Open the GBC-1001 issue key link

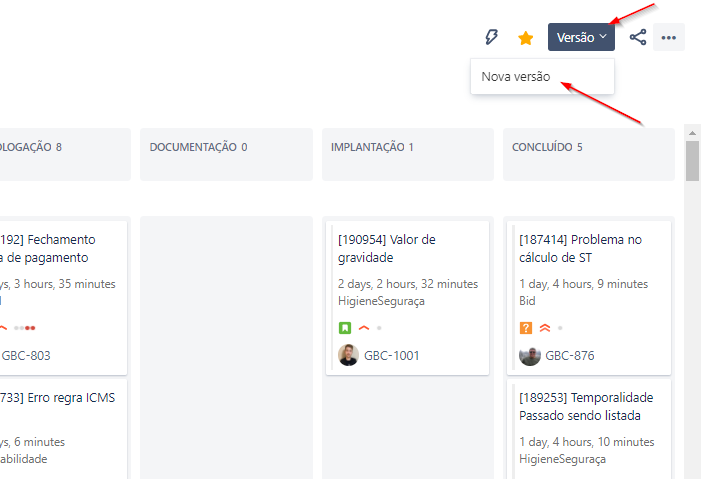[392, 355]
